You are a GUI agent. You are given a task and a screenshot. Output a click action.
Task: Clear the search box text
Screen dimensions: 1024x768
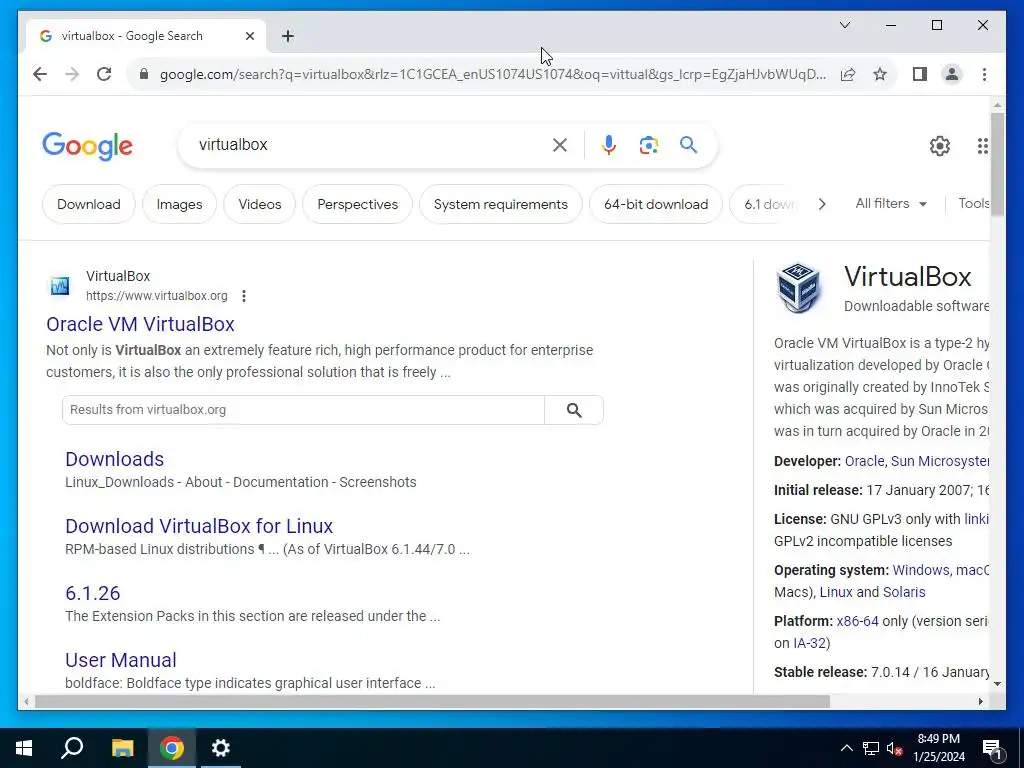click(x=560, y=145)
